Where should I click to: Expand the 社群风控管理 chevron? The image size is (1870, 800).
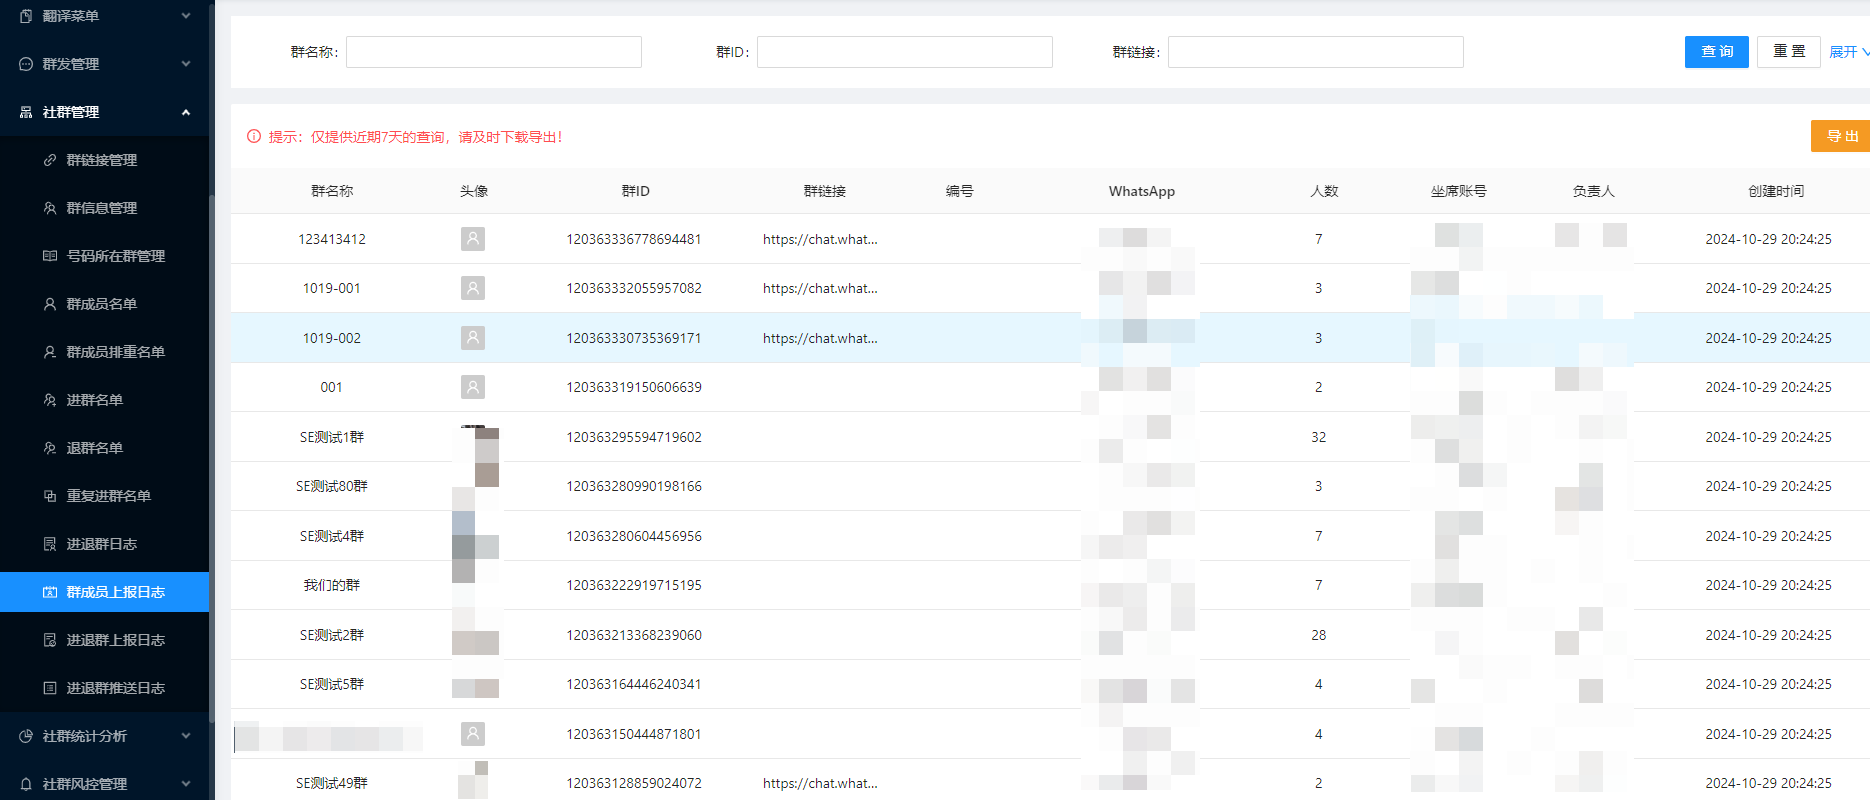(x=186, y=784)
